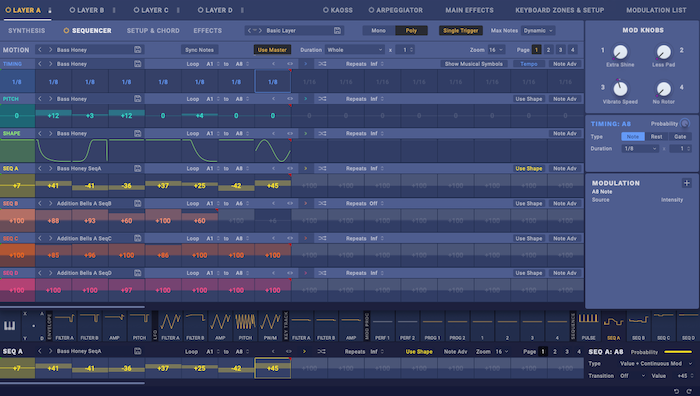Screen dimensions: 700x396
Task: Open the MODULATION LIST tab
Action: click(656, 10)
